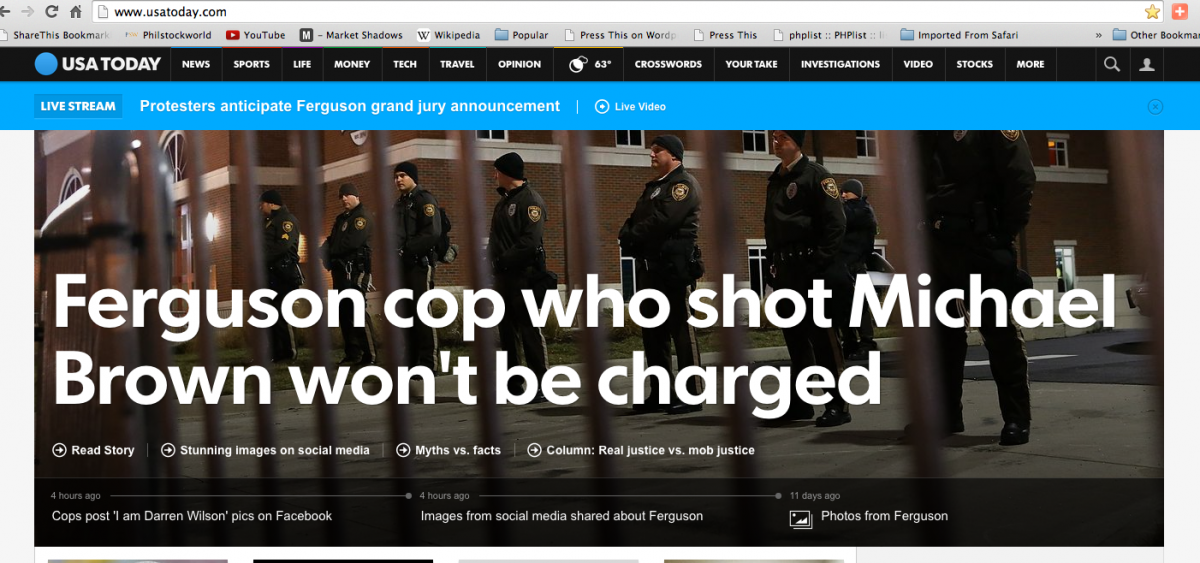The width and height of the screenshot is (1200, 563).
Task: Open the user profile icon
Action: 1147,64
